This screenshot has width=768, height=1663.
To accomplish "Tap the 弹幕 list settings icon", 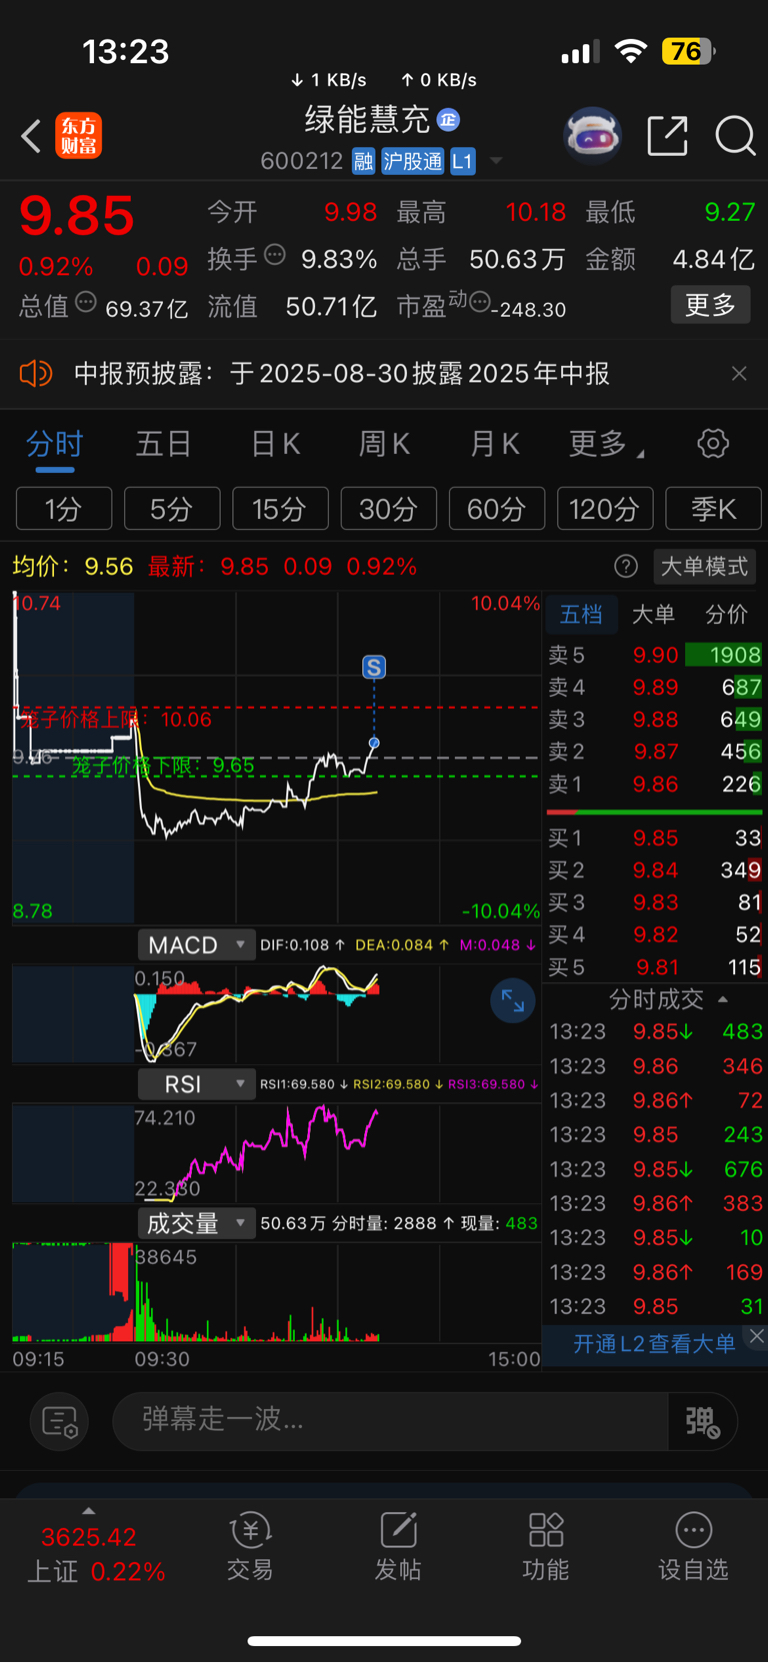I will [x=60, y=1421].
